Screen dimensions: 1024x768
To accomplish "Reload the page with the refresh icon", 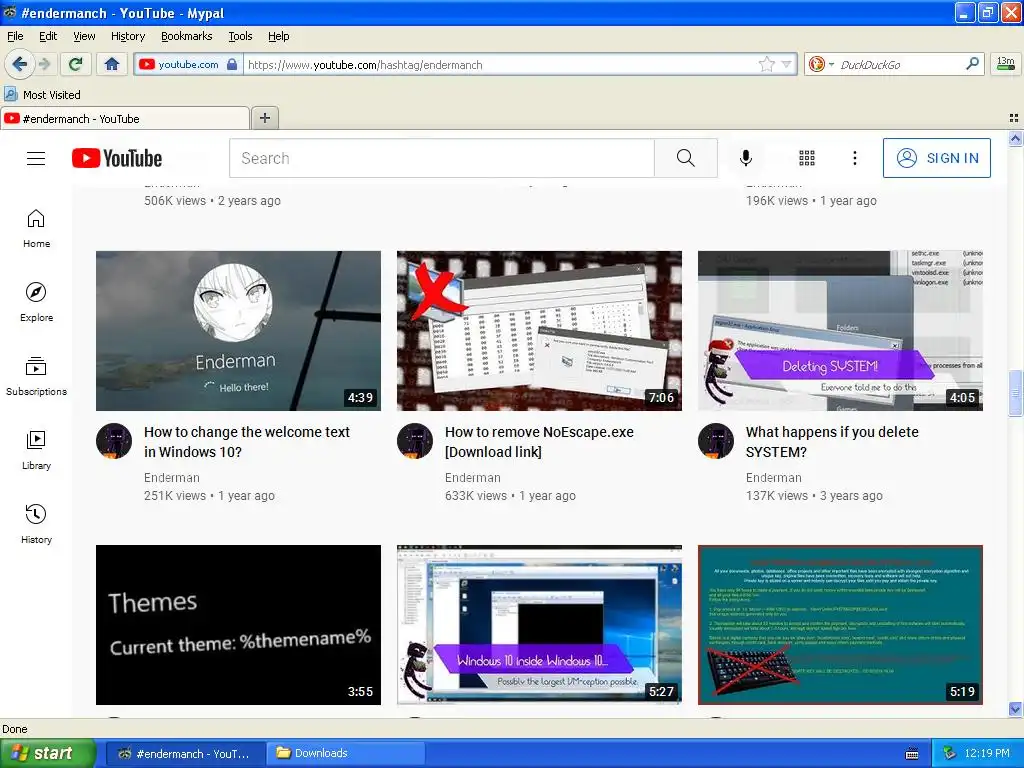I will pyautogui.click(x=76, y=64).
